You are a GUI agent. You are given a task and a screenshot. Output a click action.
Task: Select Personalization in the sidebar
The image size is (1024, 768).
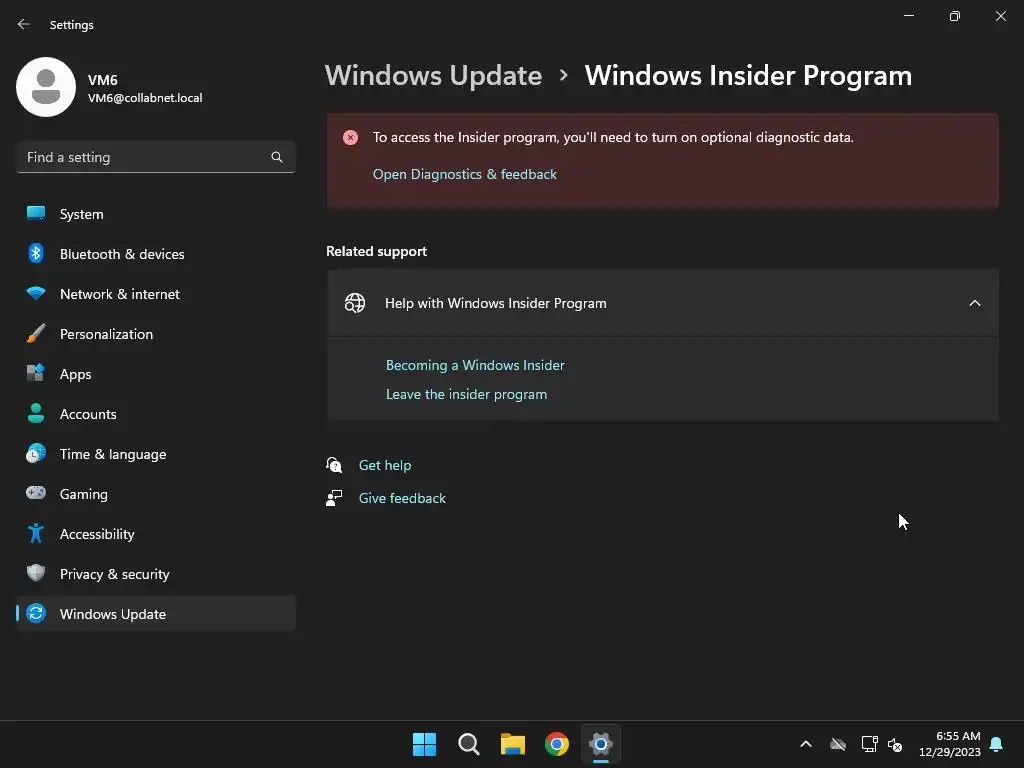(156, 334)
